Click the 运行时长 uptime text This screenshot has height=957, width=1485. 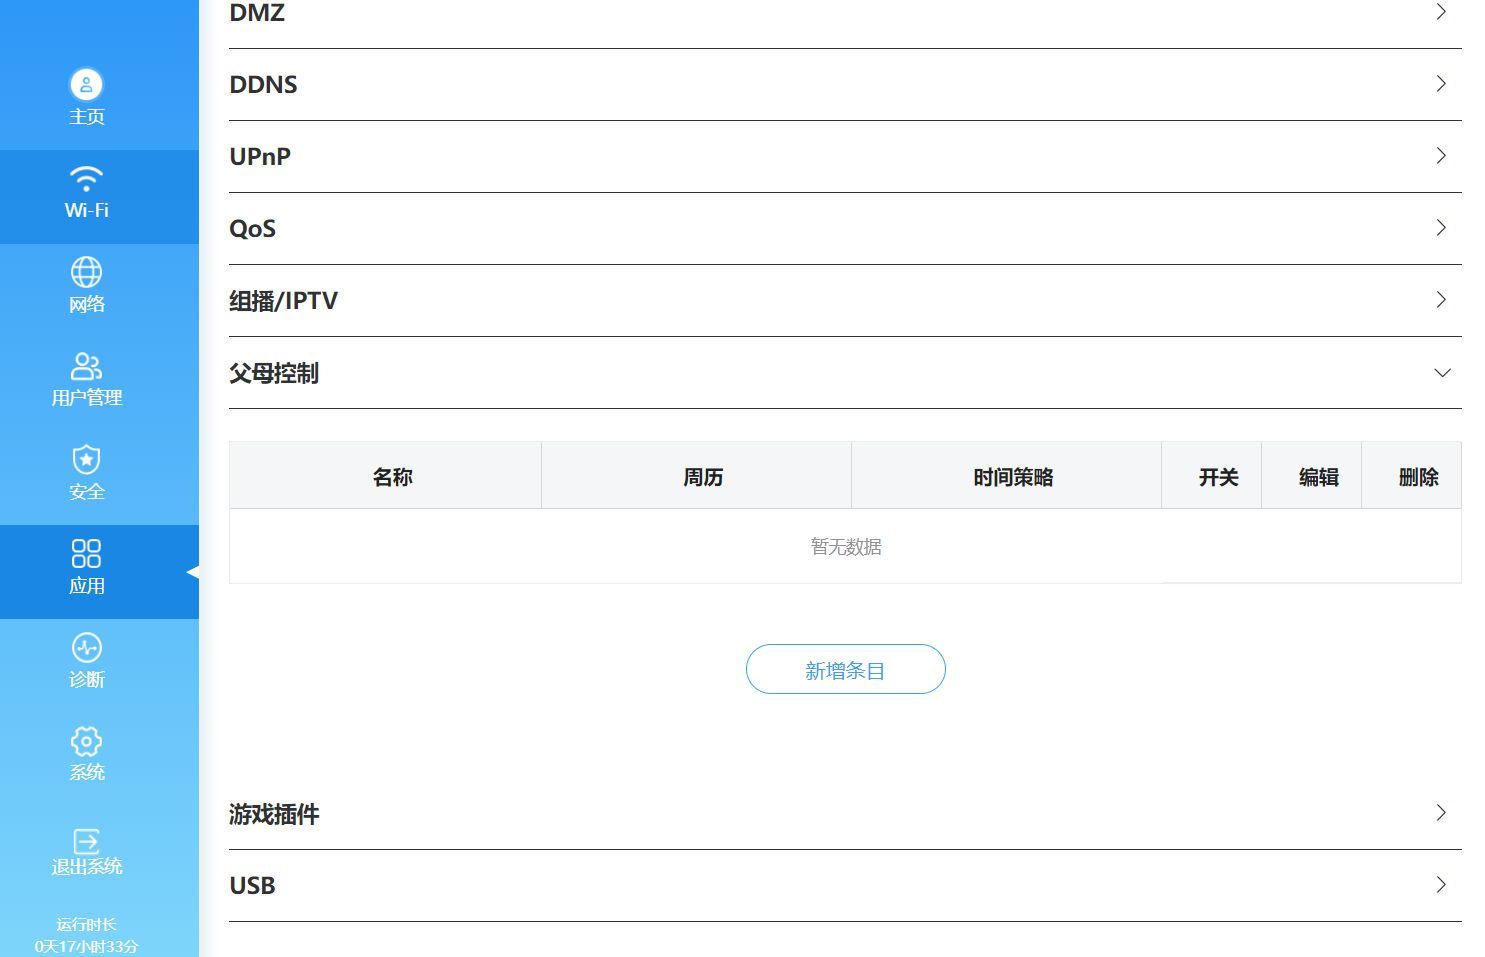pos(86,924)
